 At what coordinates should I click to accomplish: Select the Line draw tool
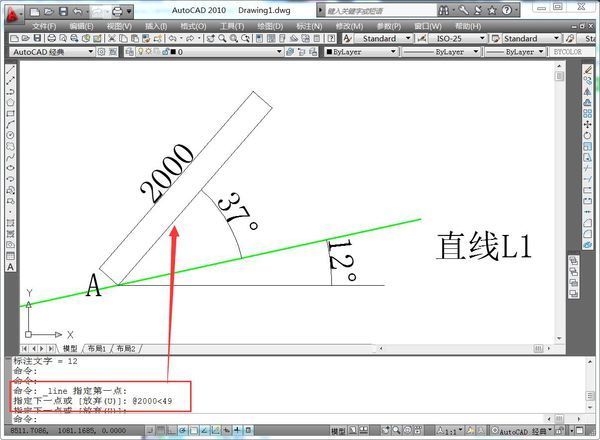click(x=10, y=70)
